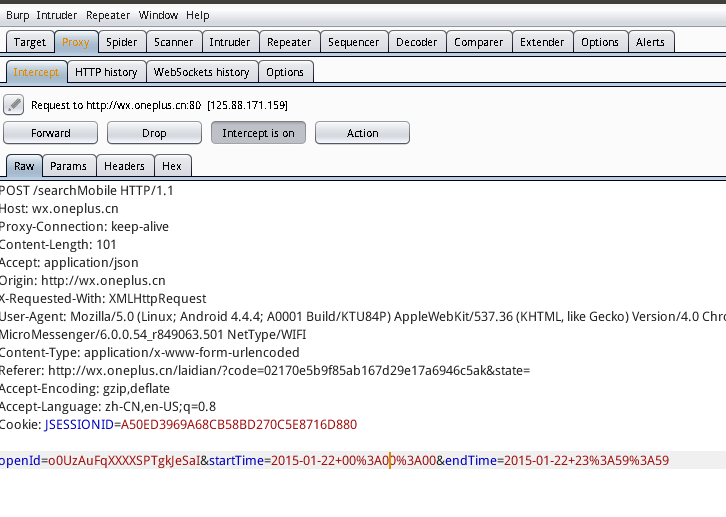726x517 pixels.
Task: Open the Intruder menu in menu bar
Action: pyautogui.click(x=56, y=15)
